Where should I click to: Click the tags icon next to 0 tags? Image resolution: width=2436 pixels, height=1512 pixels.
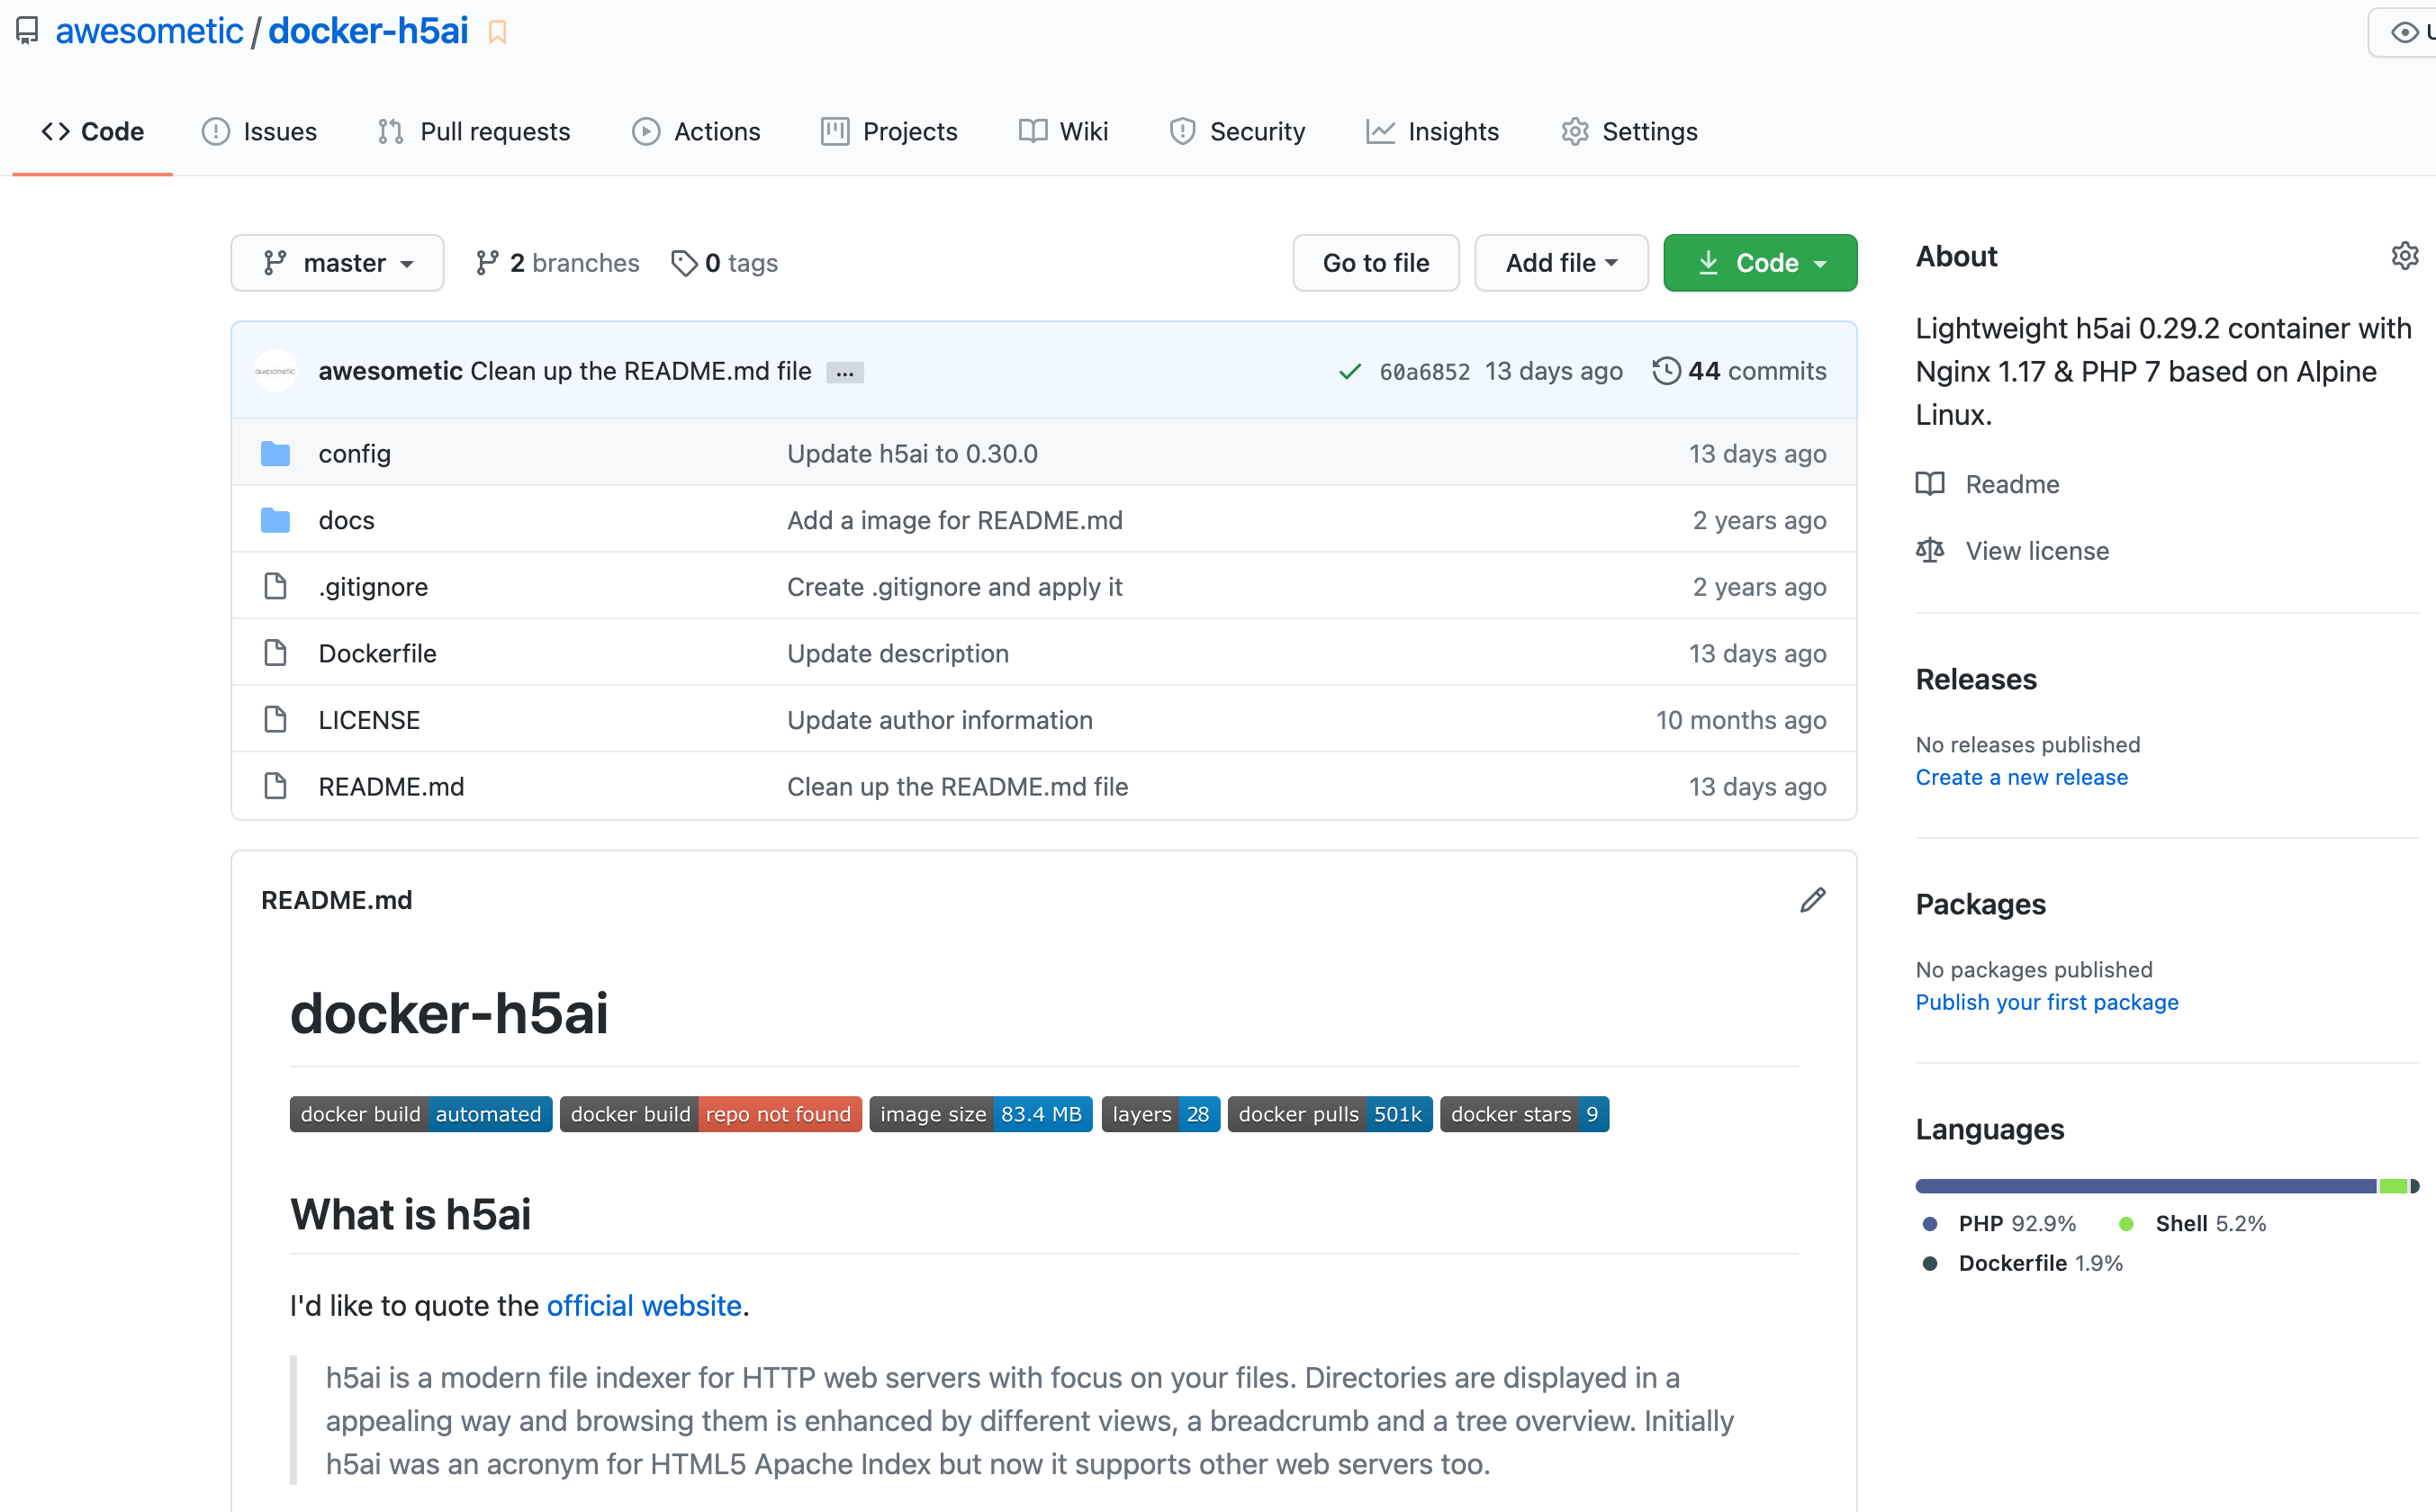(684, 263)
